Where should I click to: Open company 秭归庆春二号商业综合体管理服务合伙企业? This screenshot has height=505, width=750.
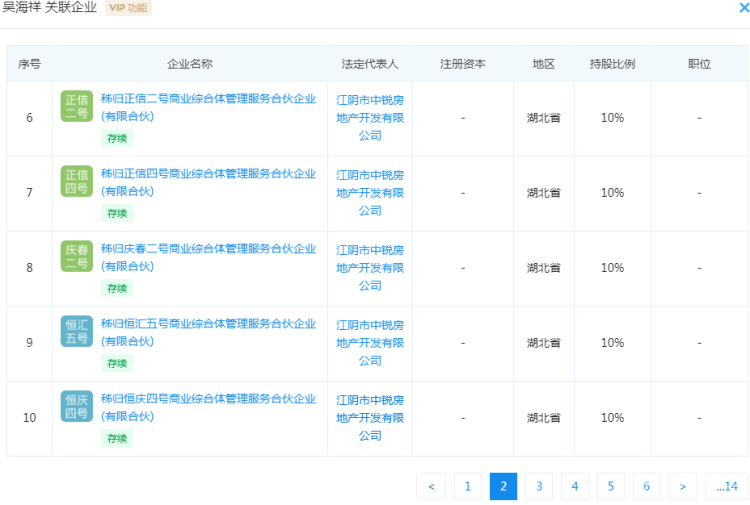point(208,257)
